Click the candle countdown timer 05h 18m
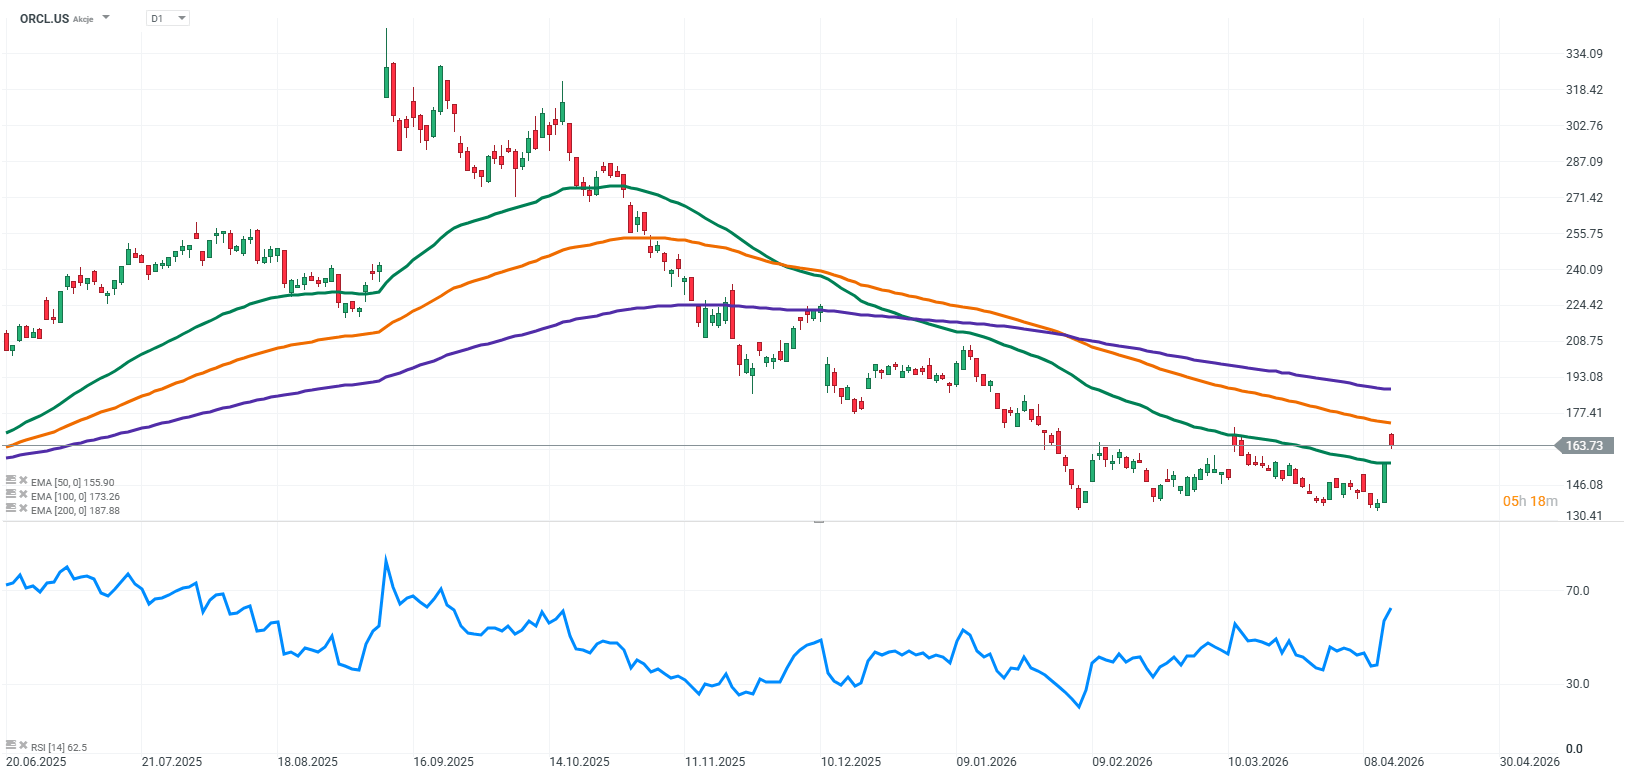The image size is (1626, 779). (1529, 501)
